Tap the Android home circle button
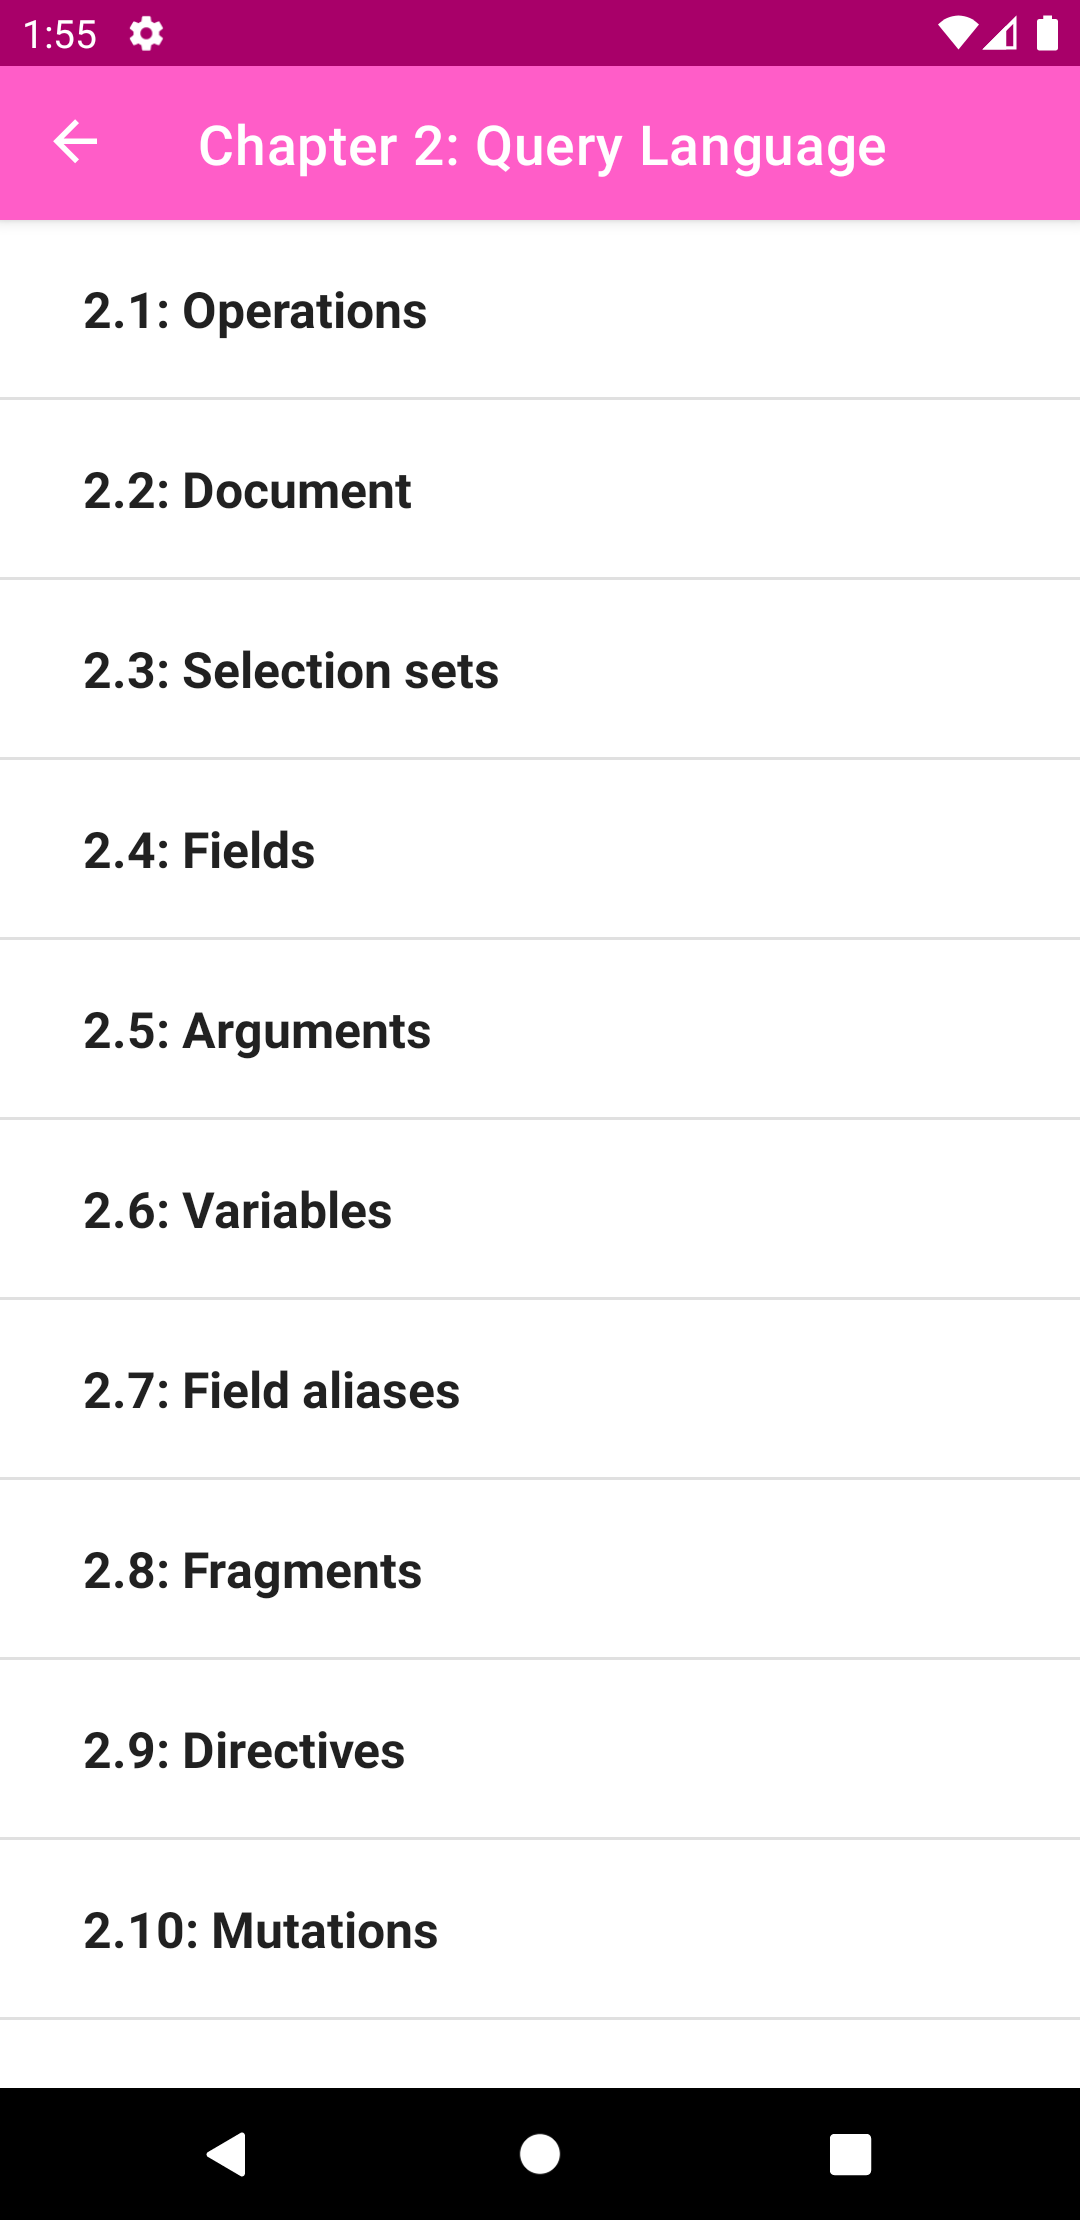This screenshot has height=2220, width=1080. (540, 2154)
